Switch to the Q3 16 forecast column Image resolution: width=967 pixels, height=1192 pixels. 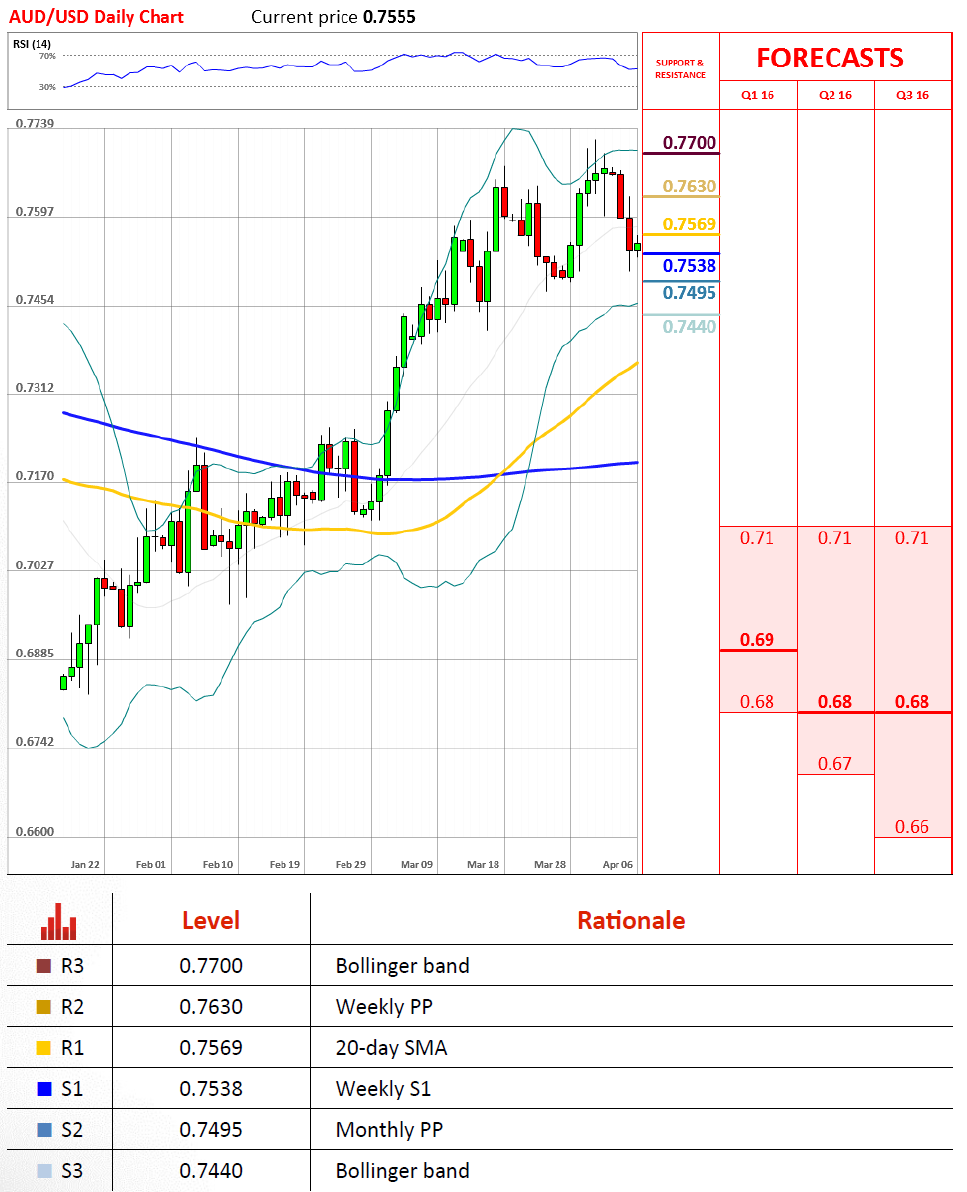[912, 95]
